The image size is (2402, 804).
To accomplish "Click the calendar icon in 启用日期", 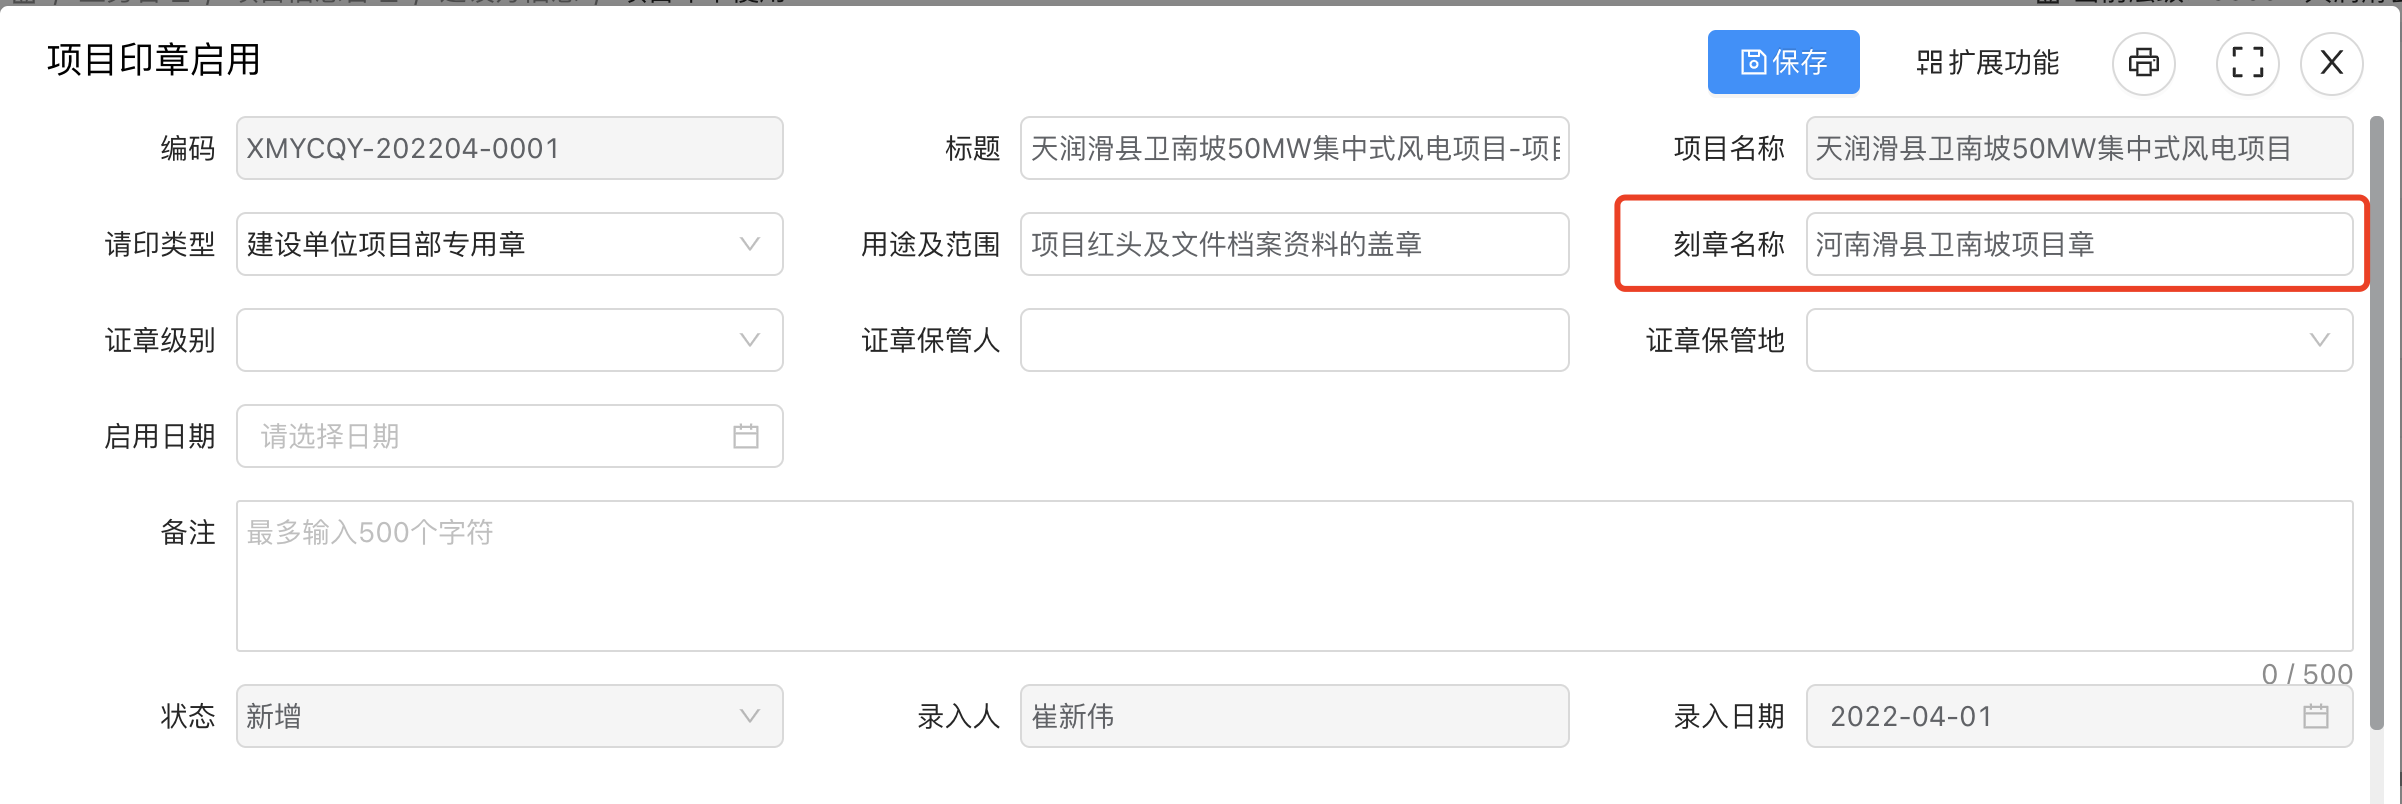I will click(x=745, y=436).
